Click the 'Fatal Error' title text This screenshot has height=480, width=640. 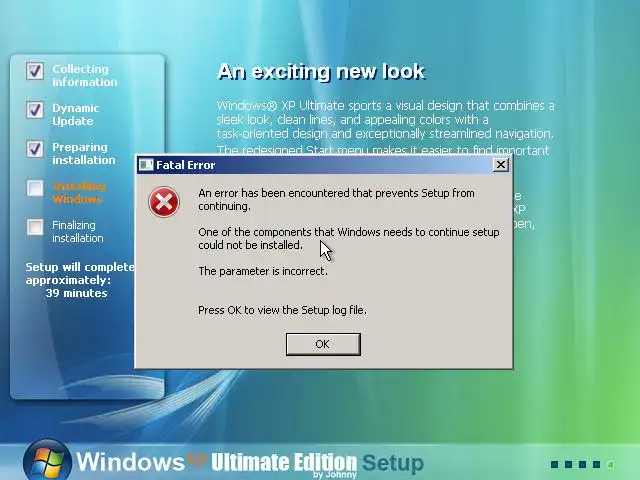(x=185, y=165)
